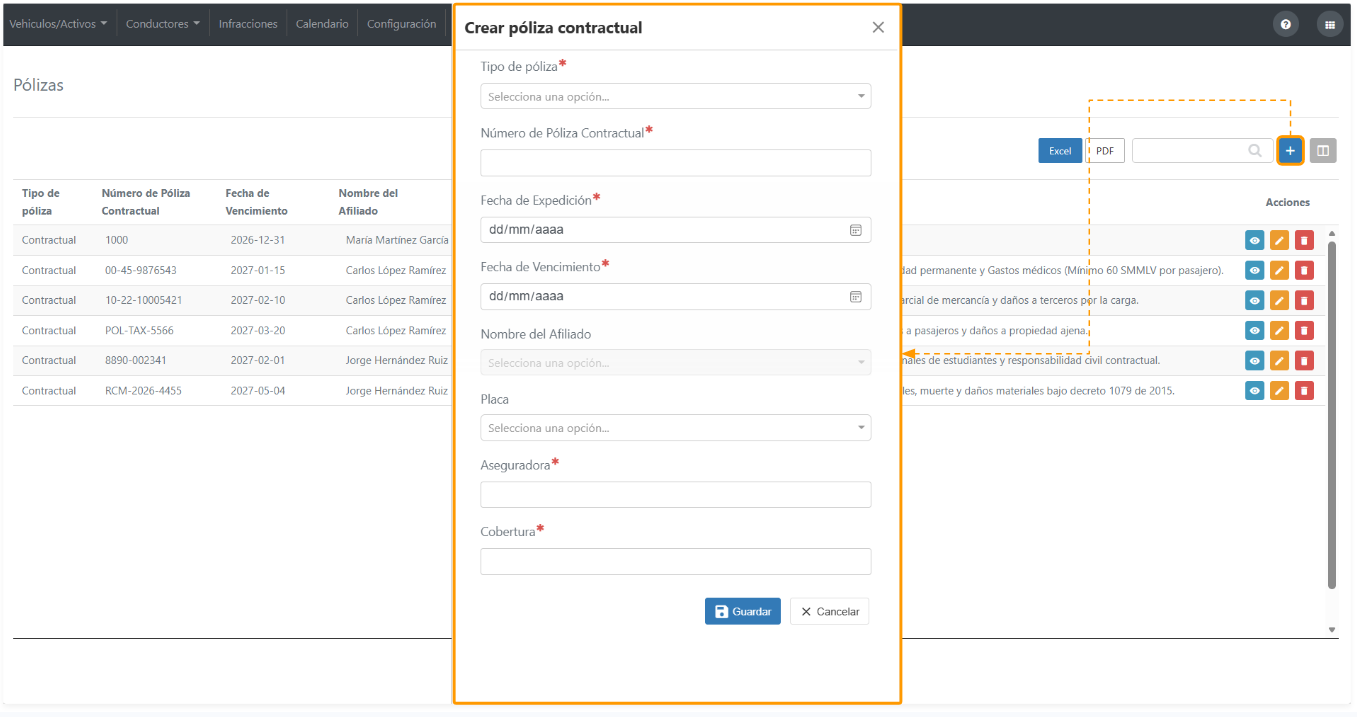Open calendar picker for Fecha de Vencimiento

pyautogui.click(x=856, y=296)
